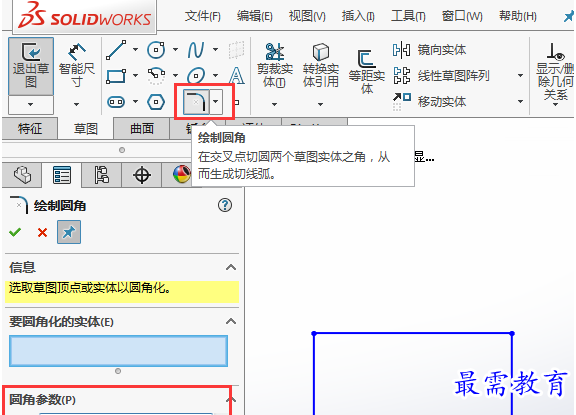The height and width of the screenshot is (415, 576).
Task: Click Mirror Entities (镜向实体)
Action: 429,50
